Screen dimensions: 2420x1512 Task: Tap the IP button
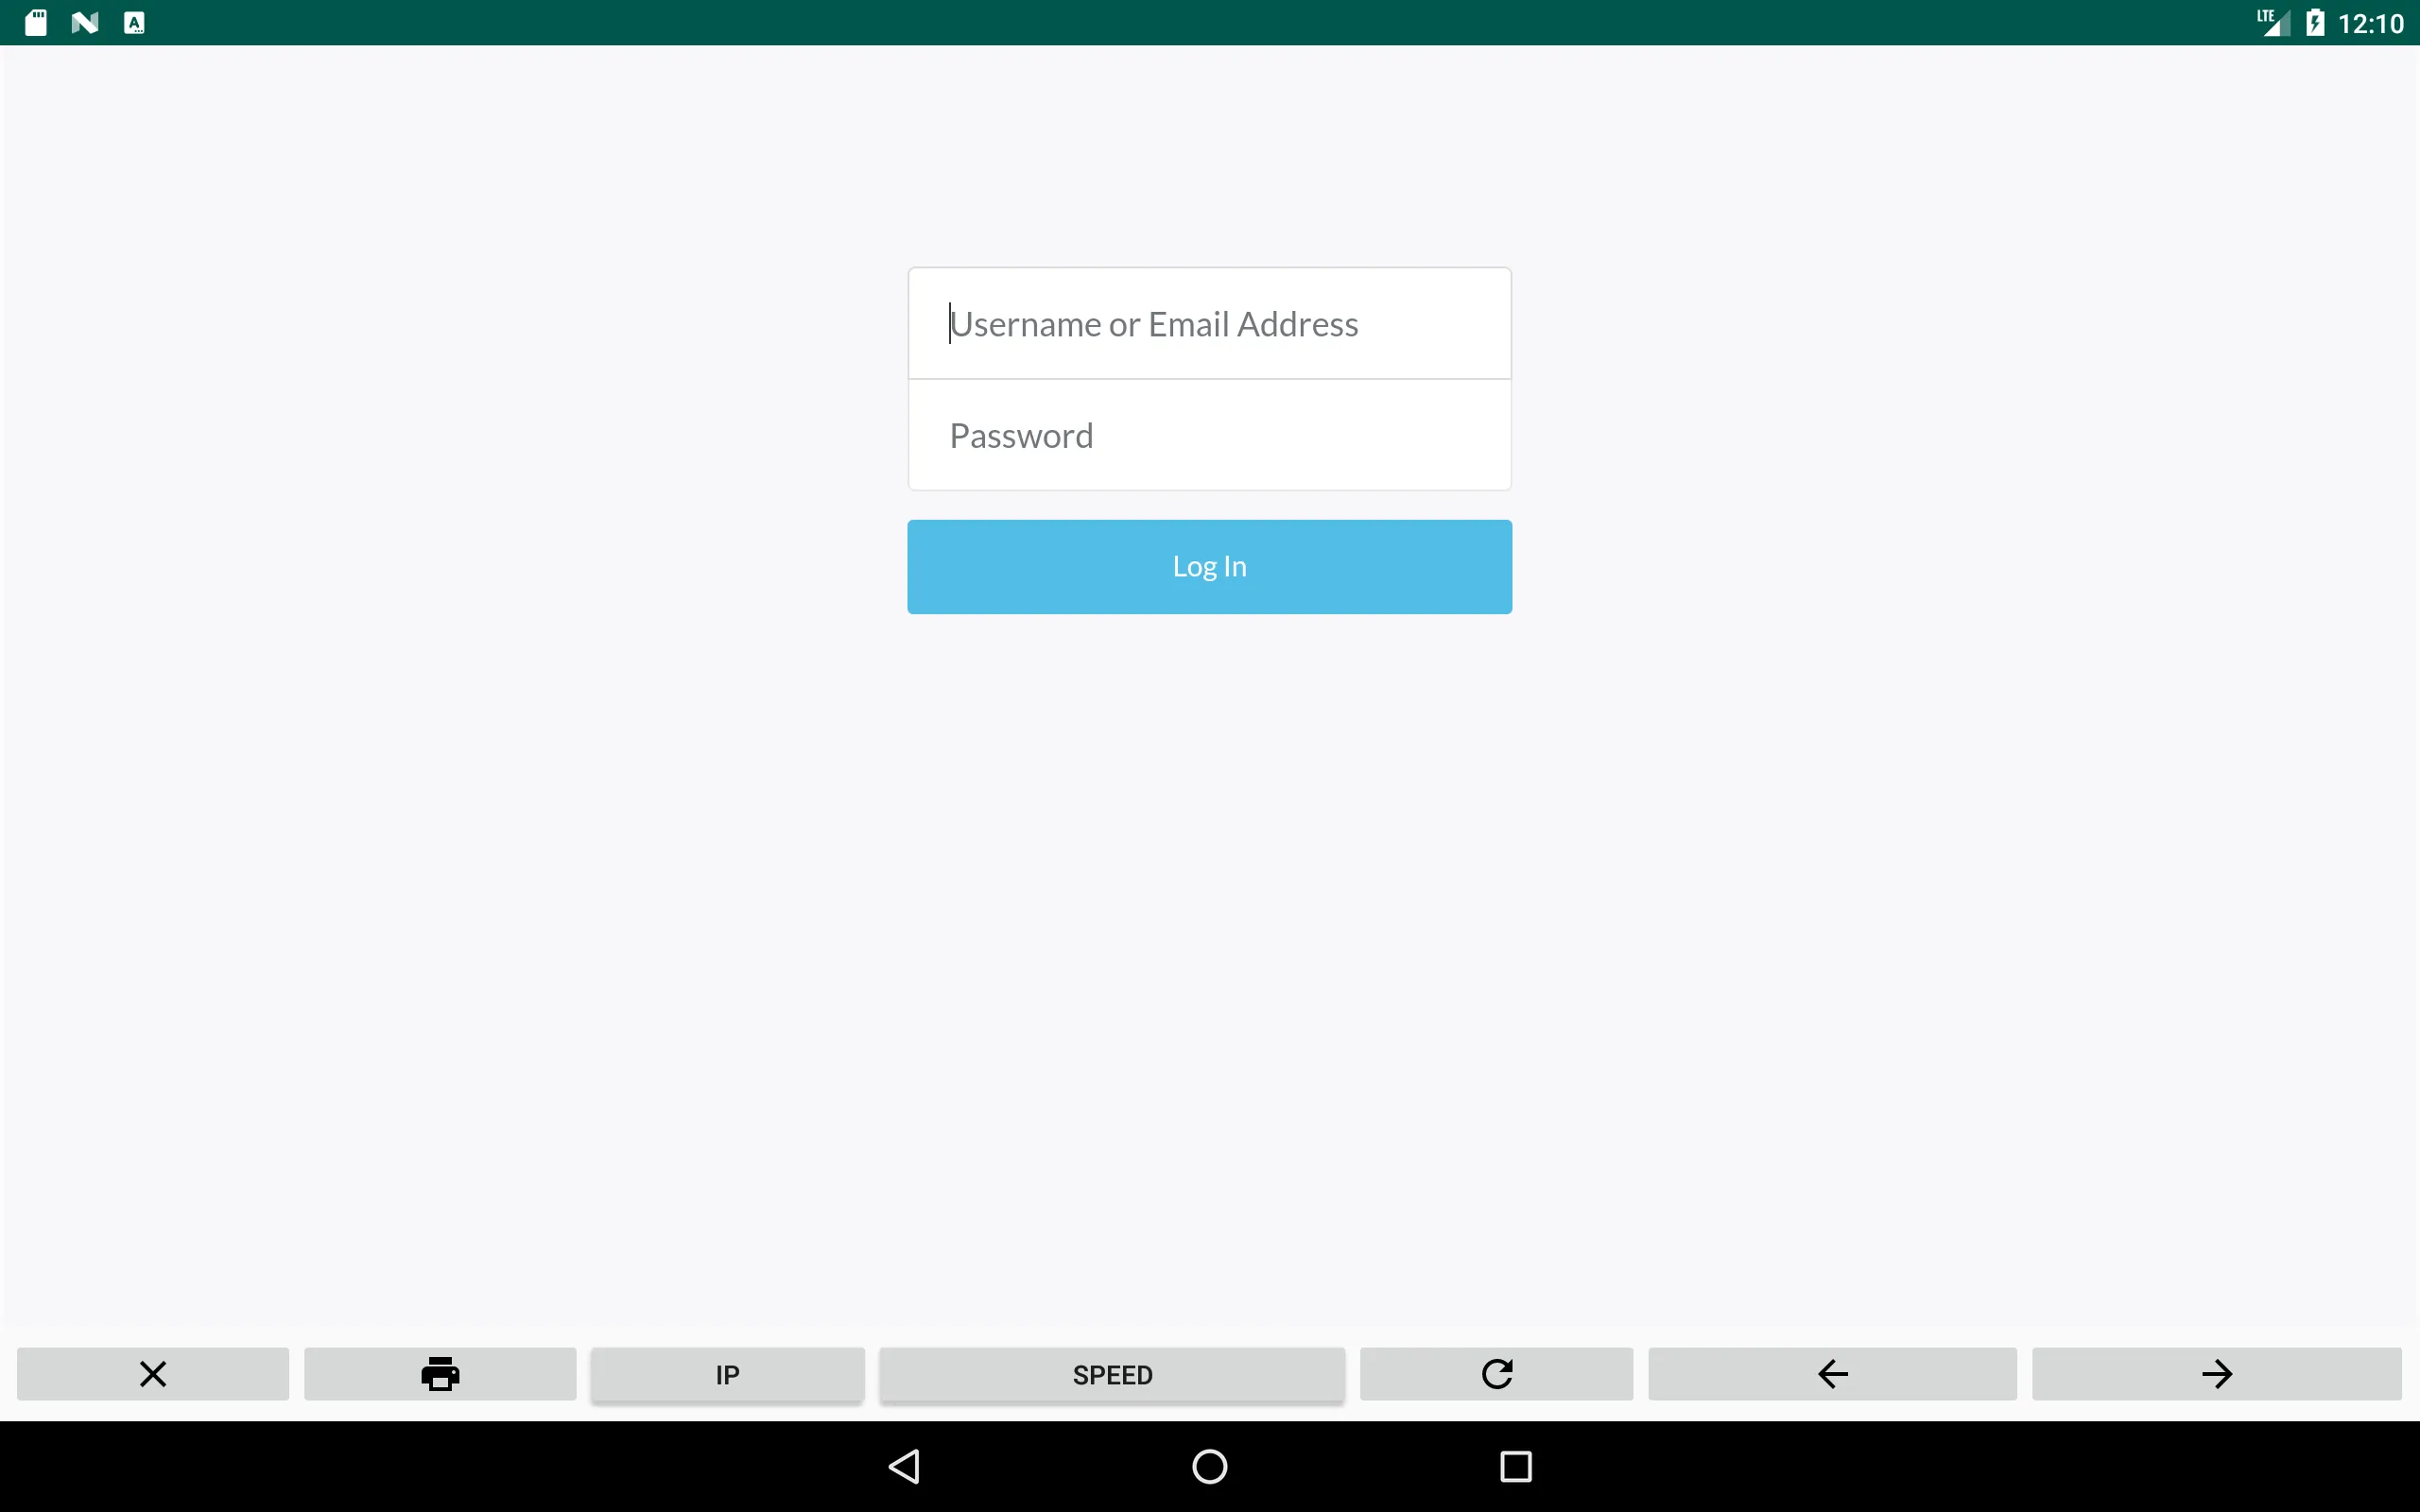(728, 1375)
